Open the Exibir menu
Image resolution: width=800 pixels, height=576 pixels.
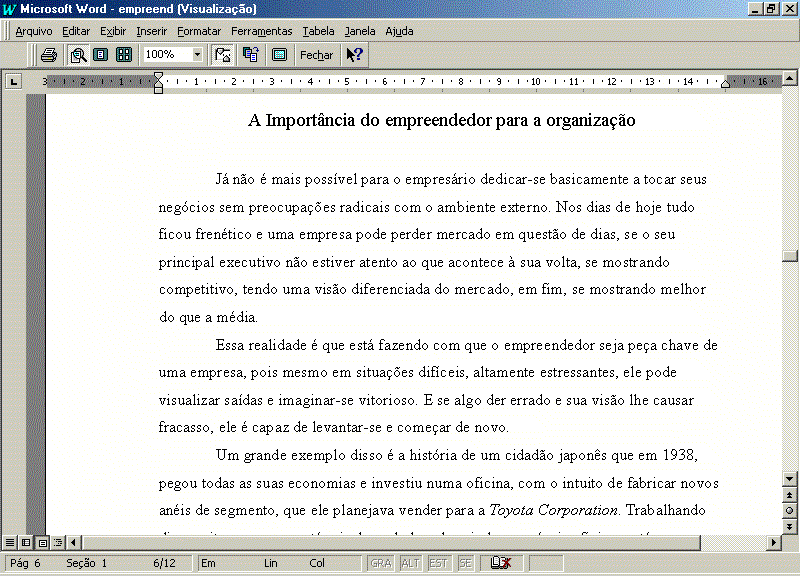pyautogui.click(x=113, y=31)
